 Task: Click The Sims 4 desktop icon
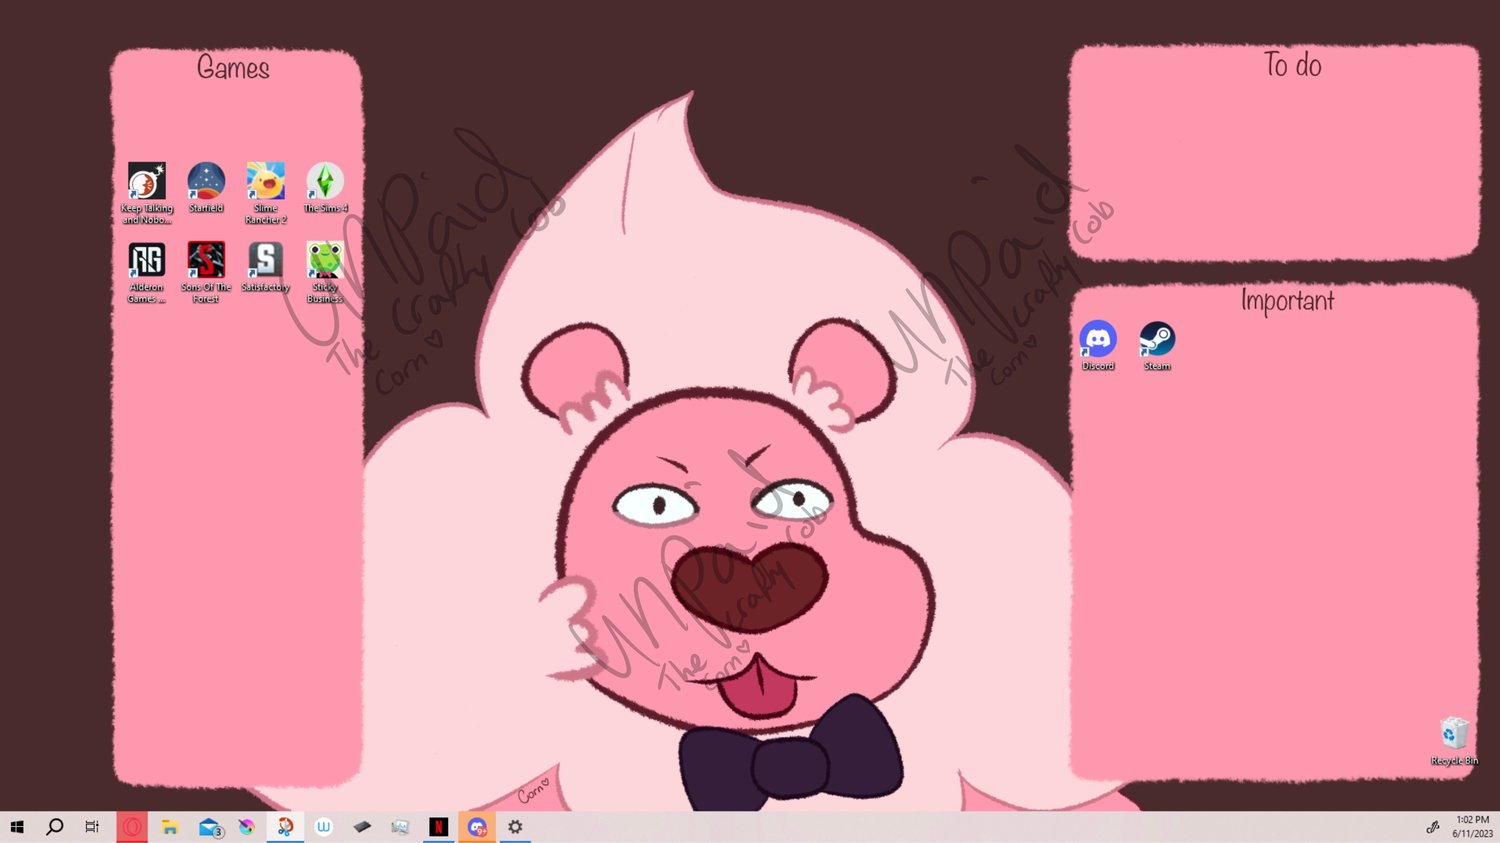coord(325,188)
